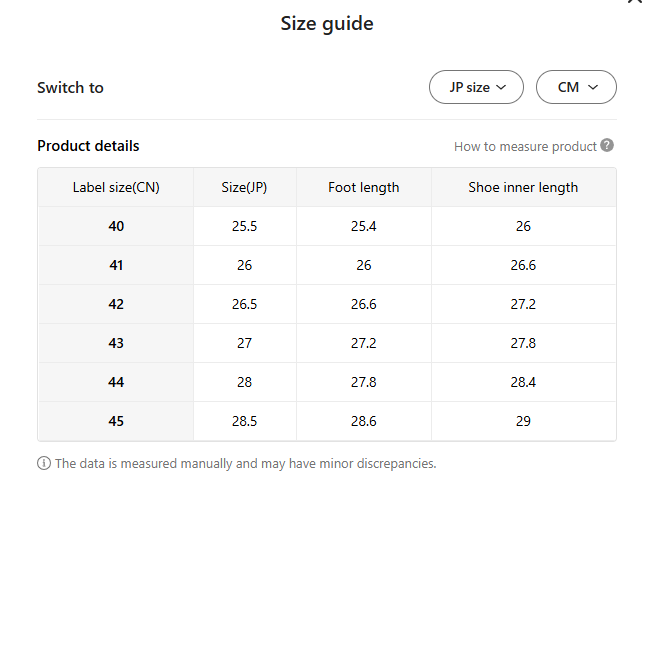Select the label size 41 row
This screenshot has width=654, height=652.
point(116,265)
